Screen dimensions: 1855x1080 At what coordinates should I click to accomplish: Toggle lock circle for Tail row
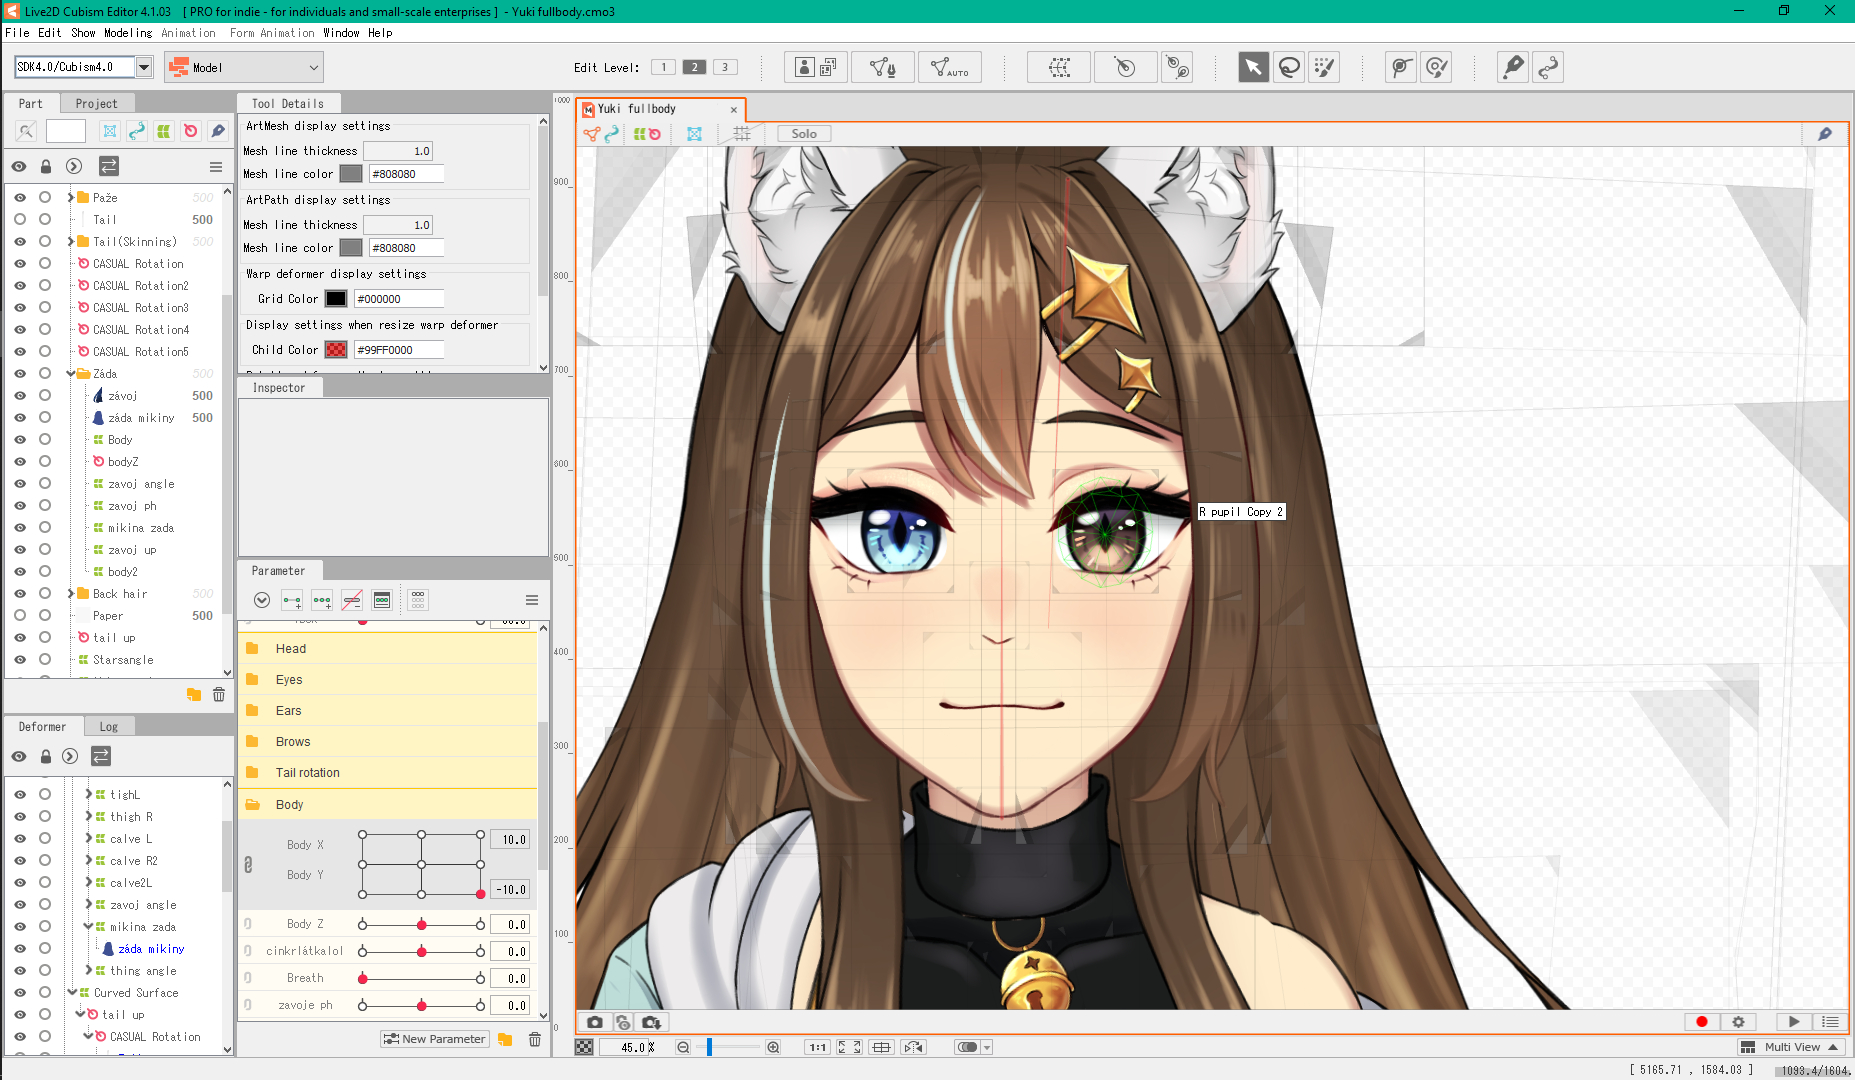pos(45,220)
